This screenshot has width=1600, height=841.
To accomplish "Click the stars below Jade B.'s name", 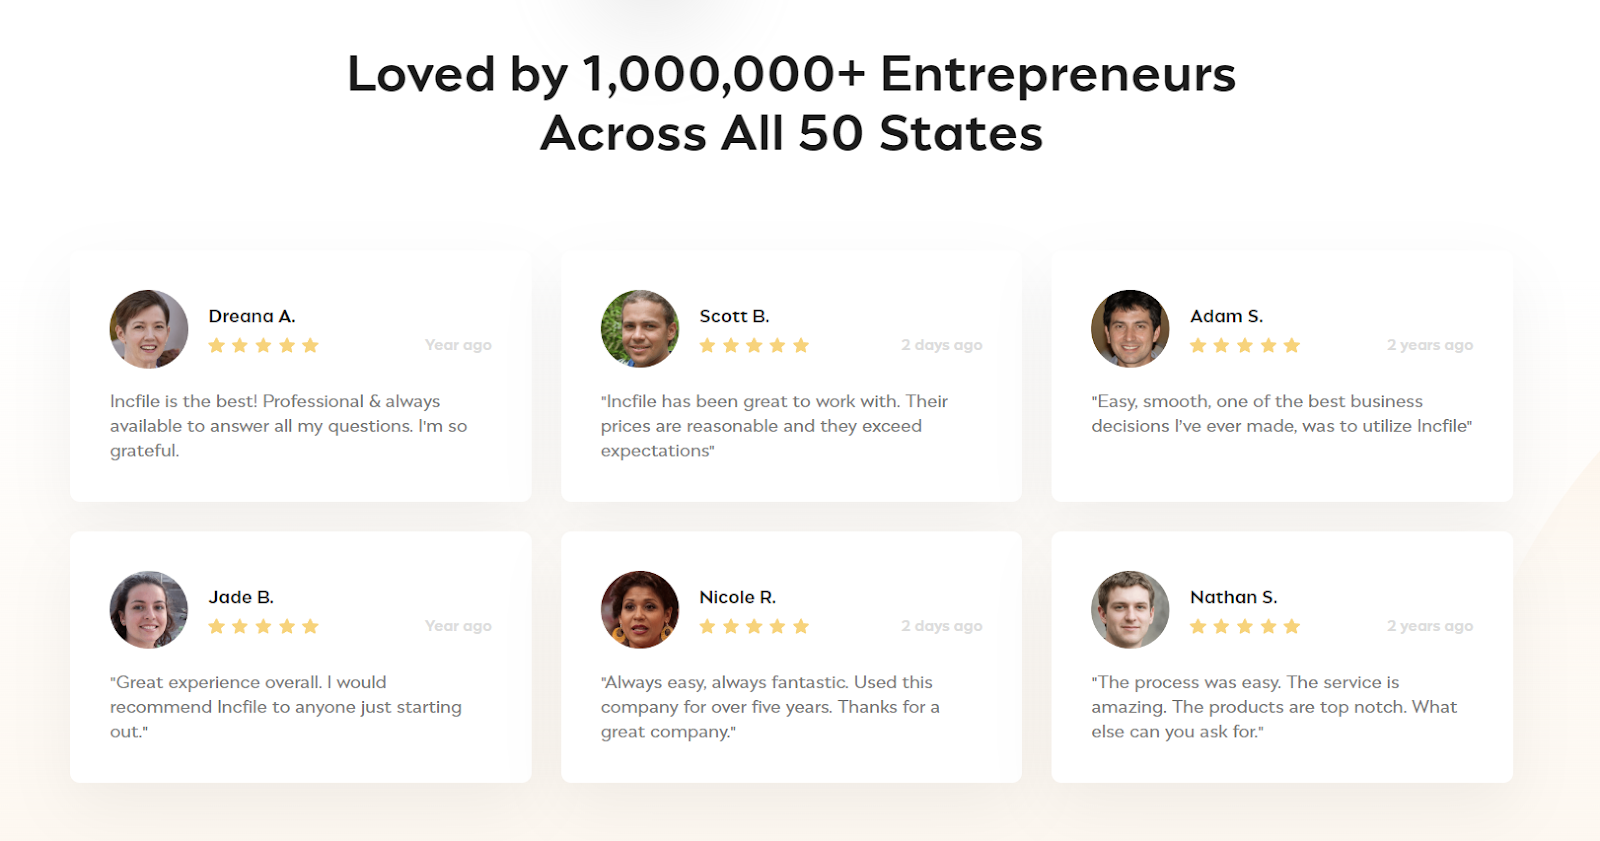I will [263, 626].
